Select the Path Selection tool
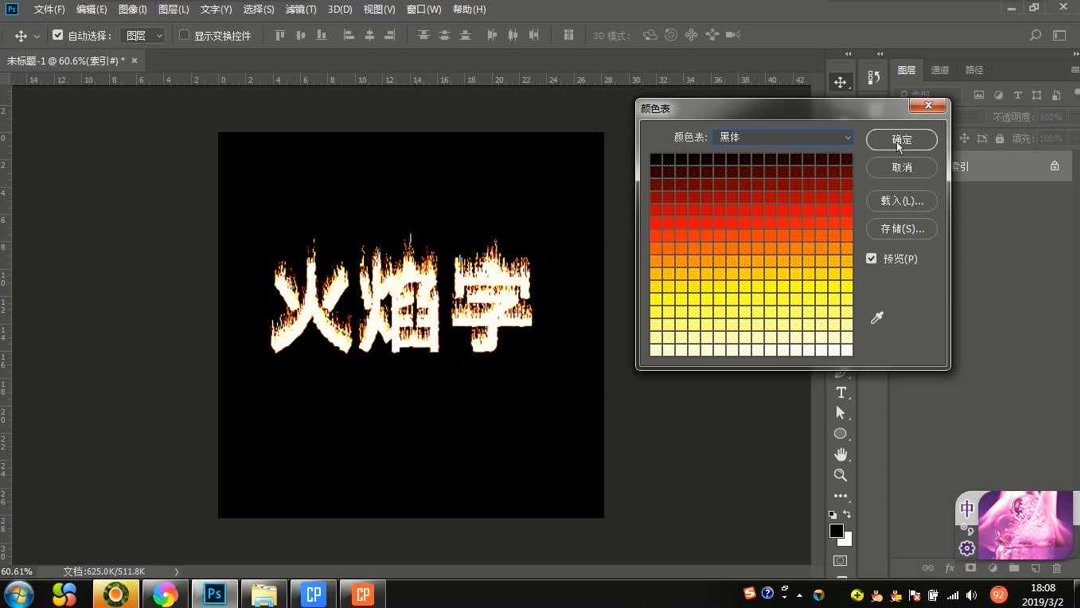 (x=840, y=412)
